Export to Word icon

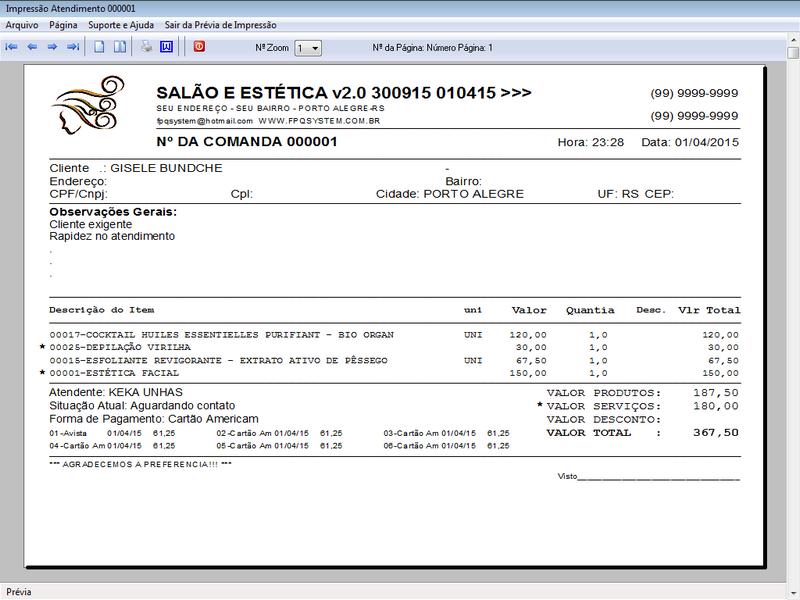point(166,47)
